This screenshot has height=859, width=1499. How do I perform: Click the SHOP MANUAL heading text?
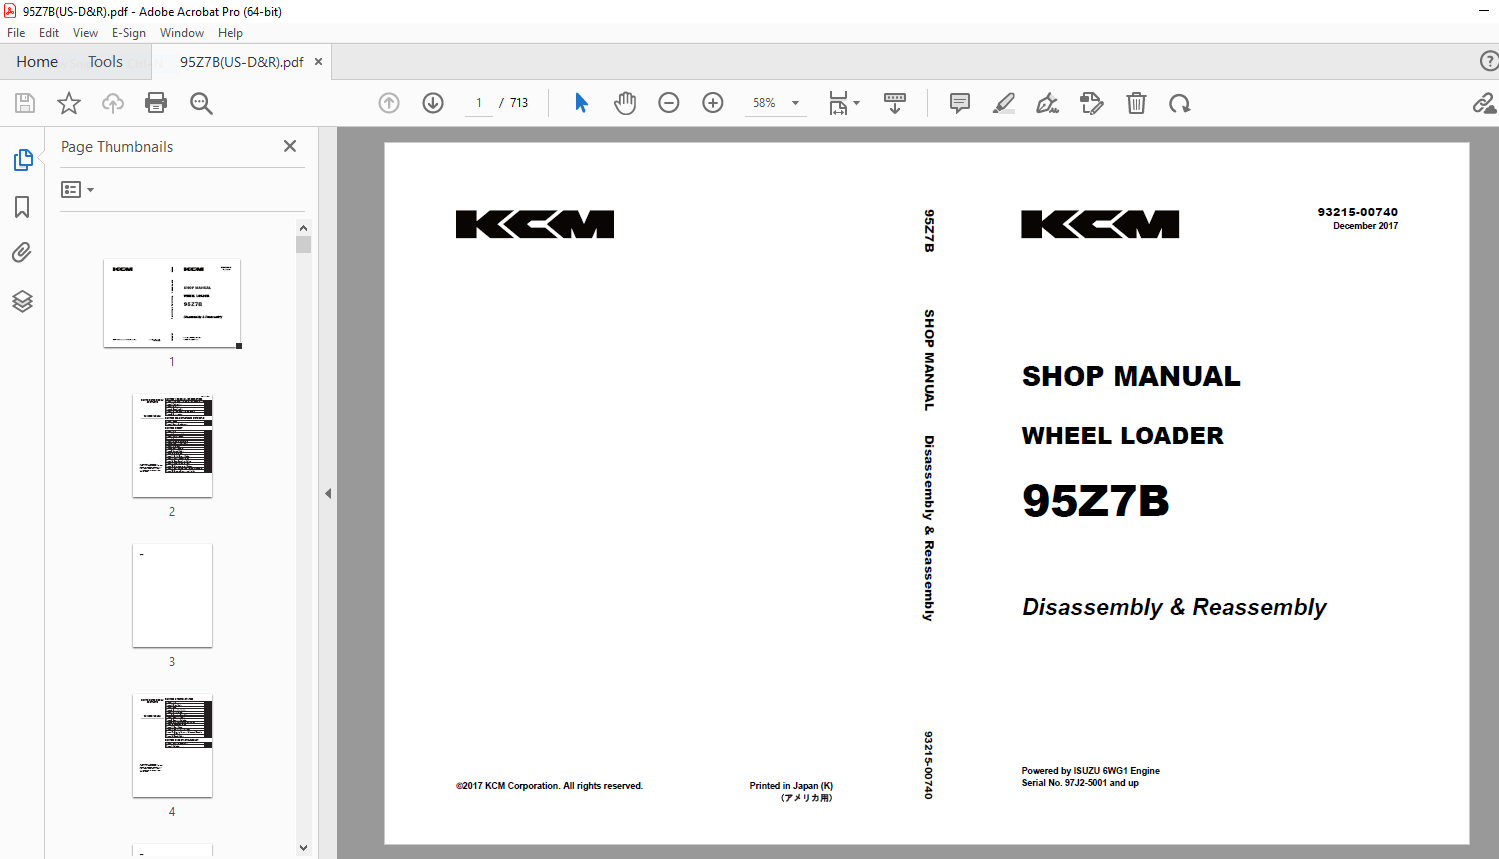click(1131, 376)
